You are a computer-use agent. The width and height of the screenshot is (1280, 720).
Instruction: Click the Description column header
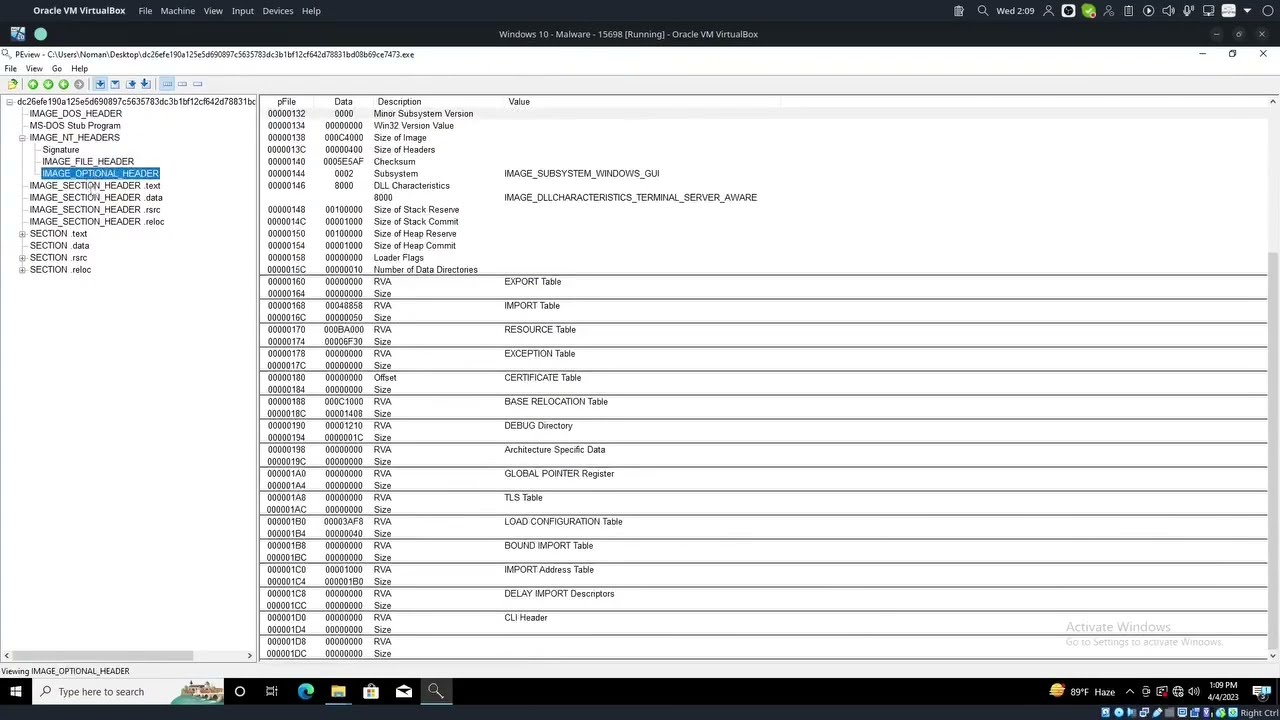[399, 102]
